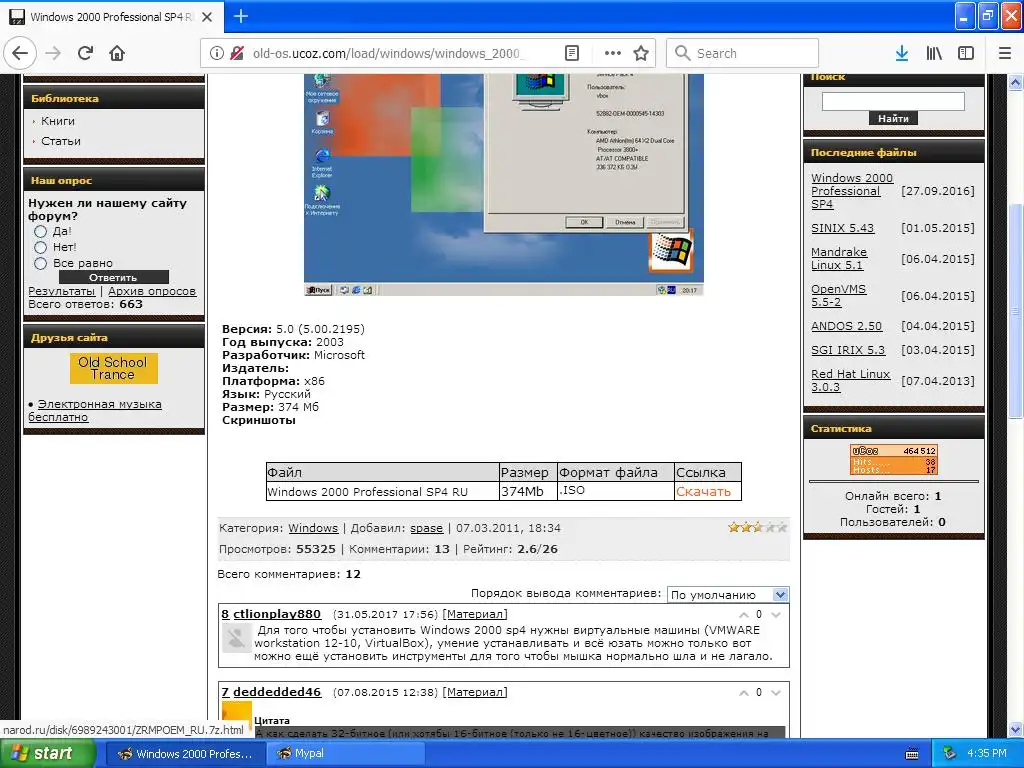Open OpenVMS 5.5-2 link
Screen dimensions: 1024x768
(x=839, y=296)
